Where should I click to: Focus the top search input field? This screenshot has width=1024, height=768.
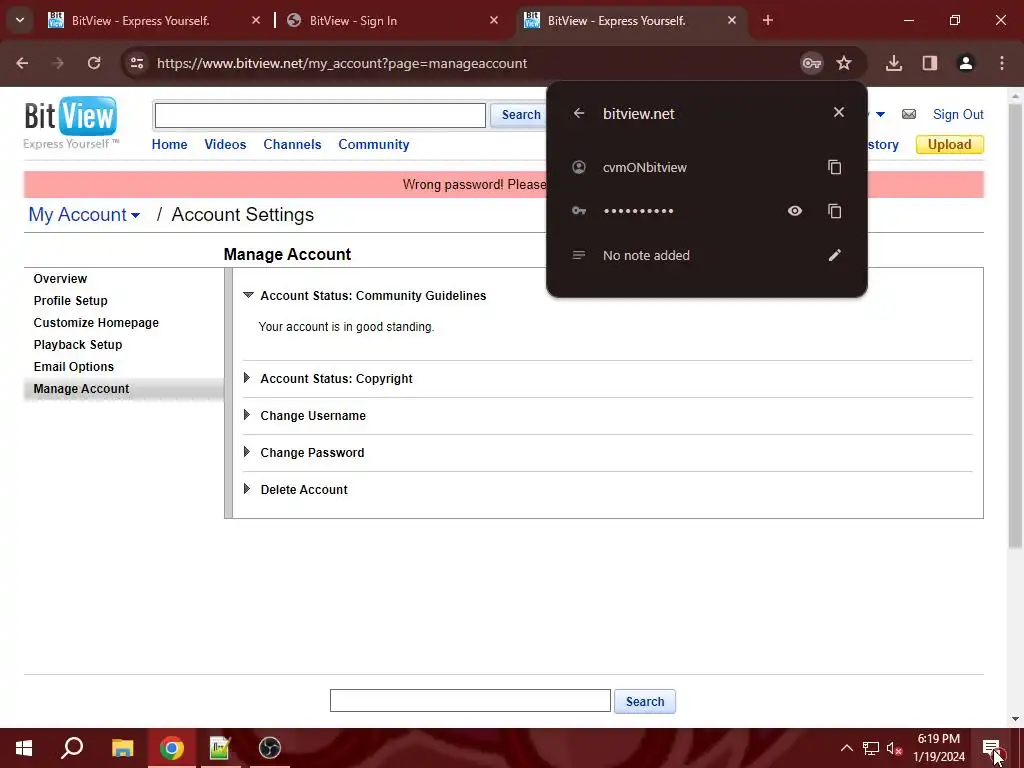tap(320, 116)
